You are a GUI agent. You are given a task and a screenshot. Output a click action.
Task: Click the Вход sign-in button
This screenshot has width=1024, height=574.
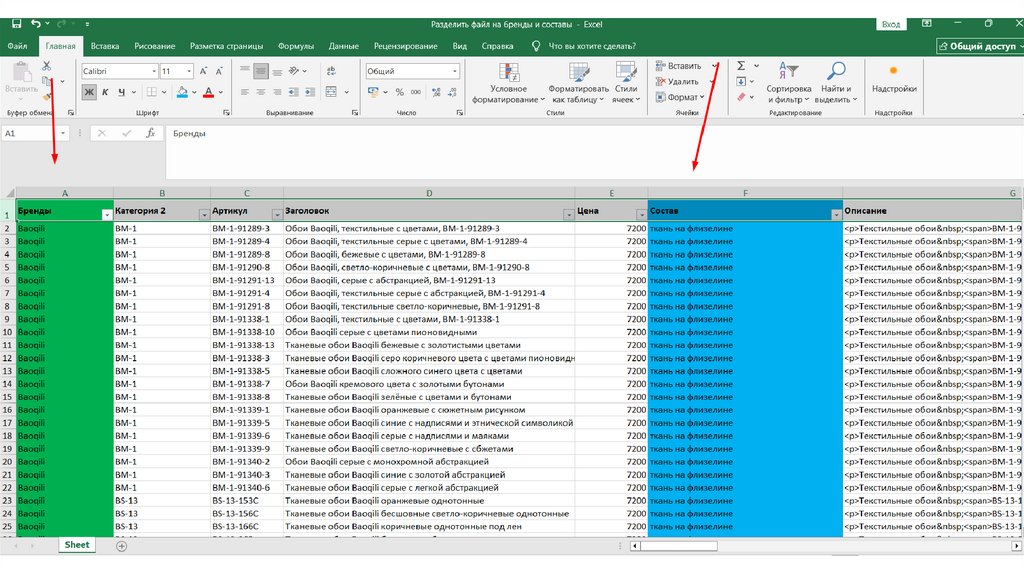(891, 24)
